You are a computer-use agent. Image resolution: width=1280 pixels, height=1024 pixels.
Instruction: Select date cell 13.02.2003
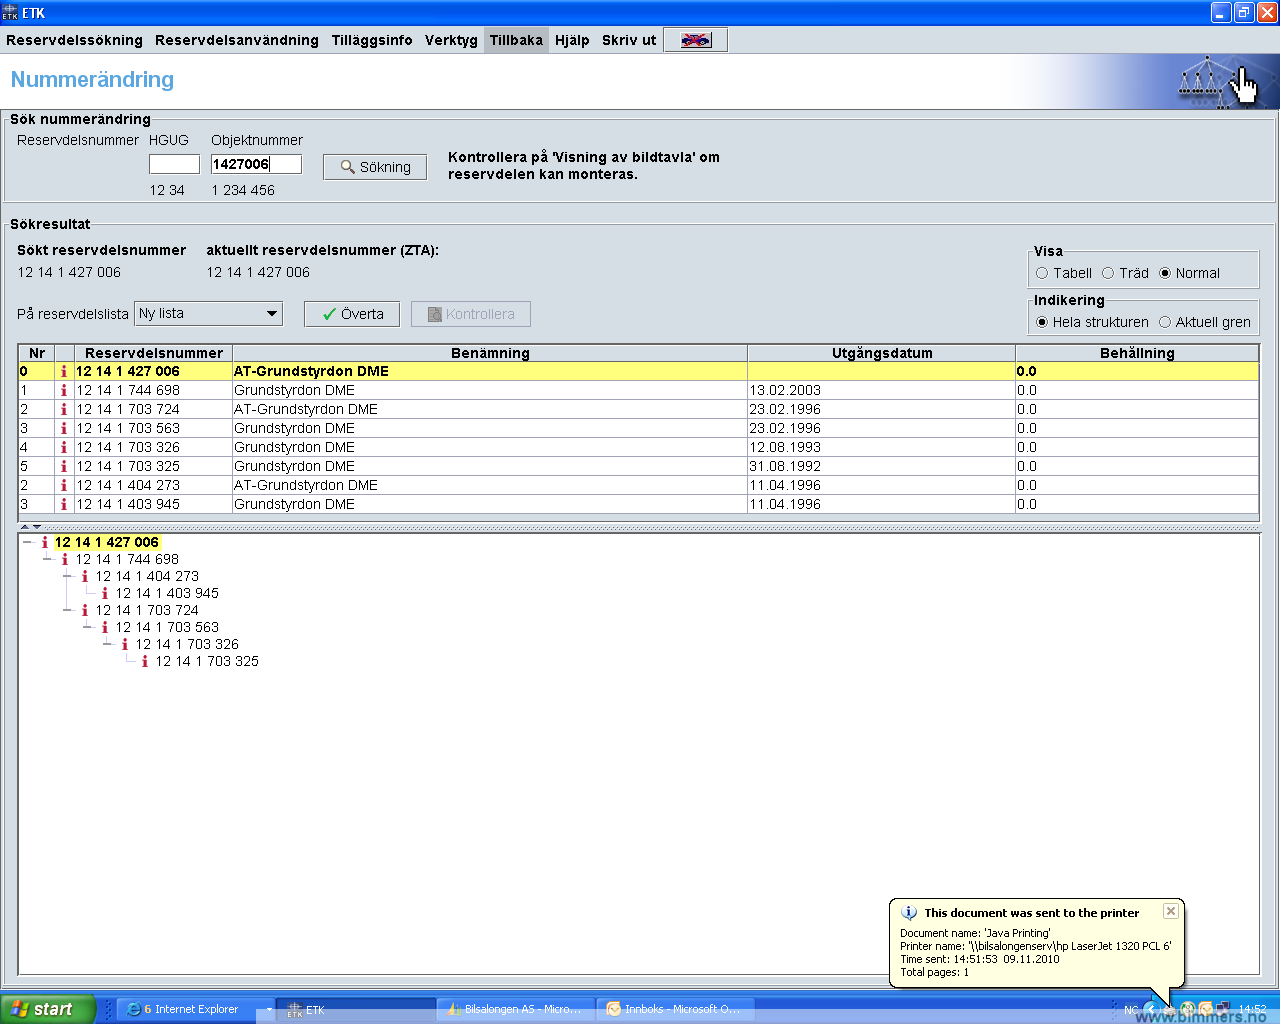coord(882,390)
